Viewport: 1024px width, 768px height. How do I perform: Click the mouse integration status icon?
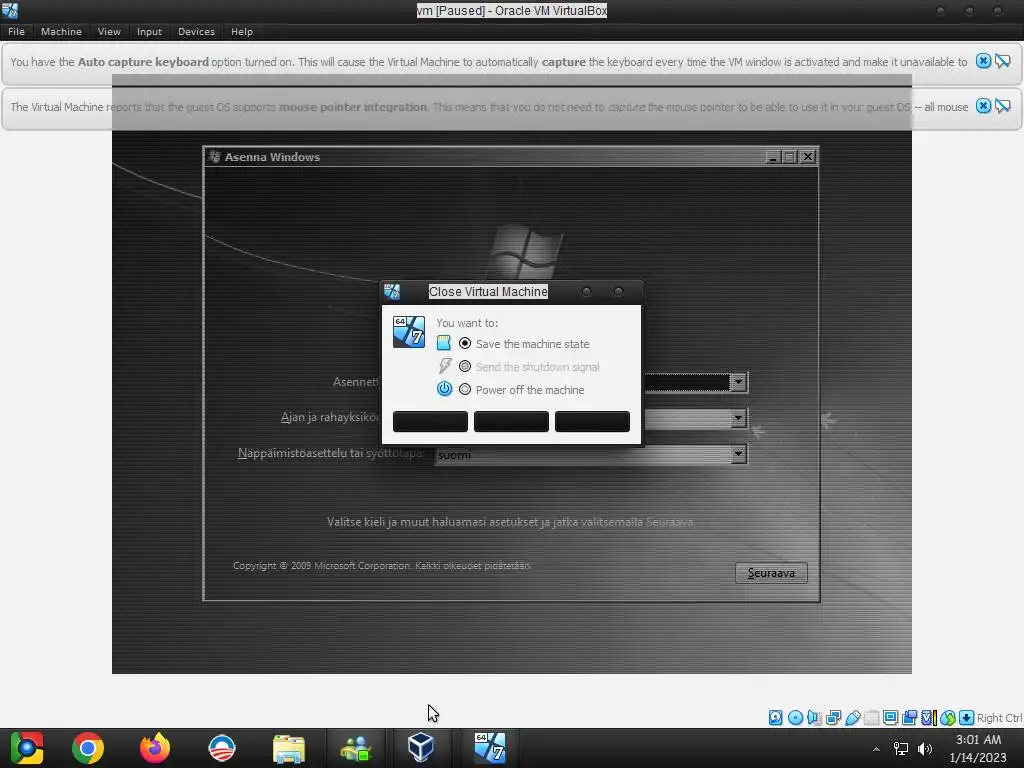tap(948, 718)
